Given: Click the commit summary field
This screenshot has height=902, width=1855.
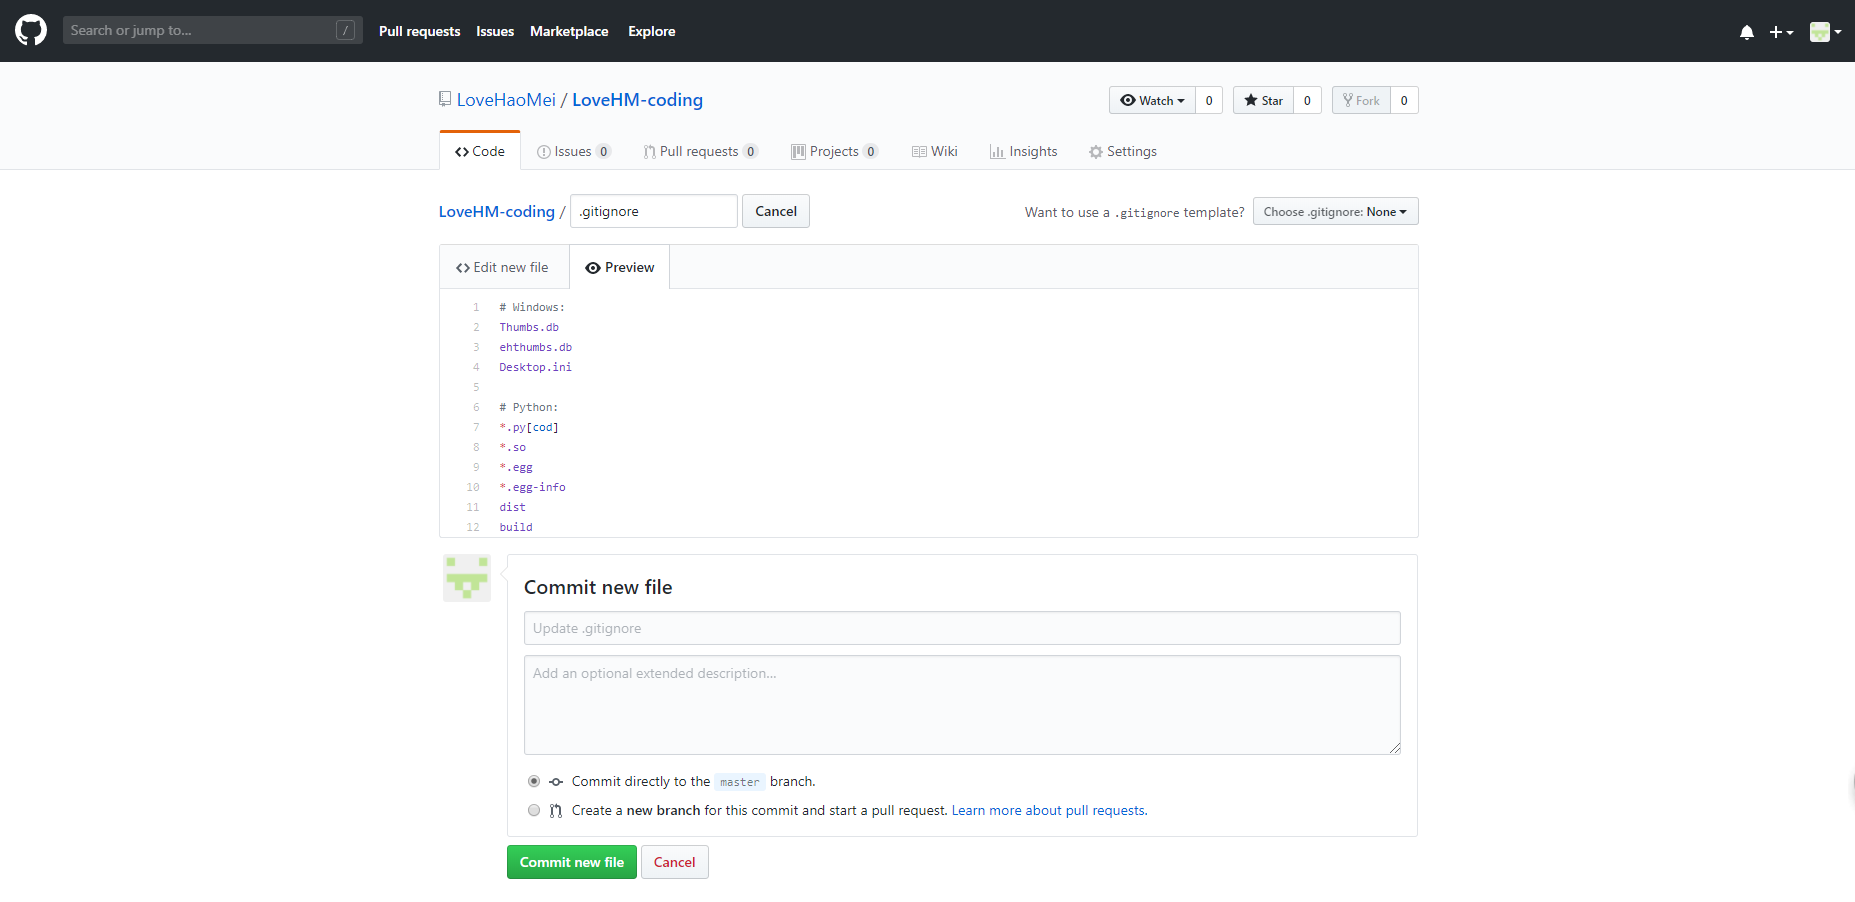Looking at the screenshot, I should click(962, 628).
